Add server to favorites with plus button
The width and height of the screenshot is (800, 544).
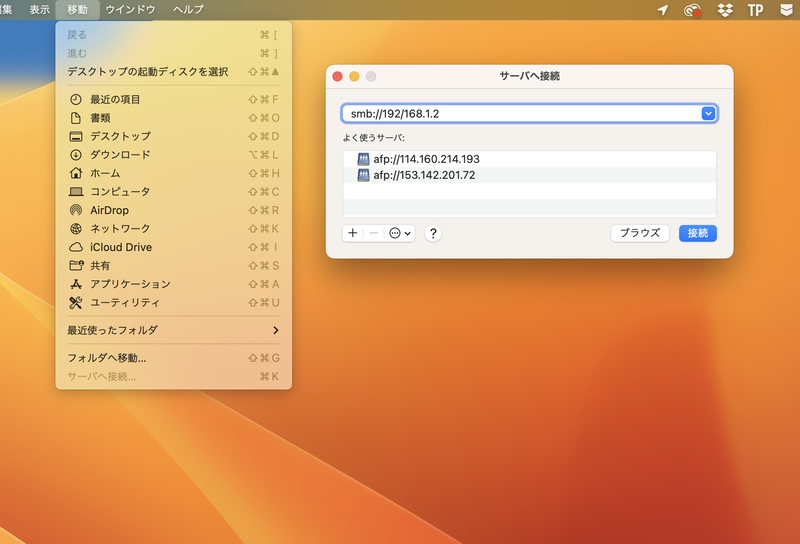(x=353, y=233)
